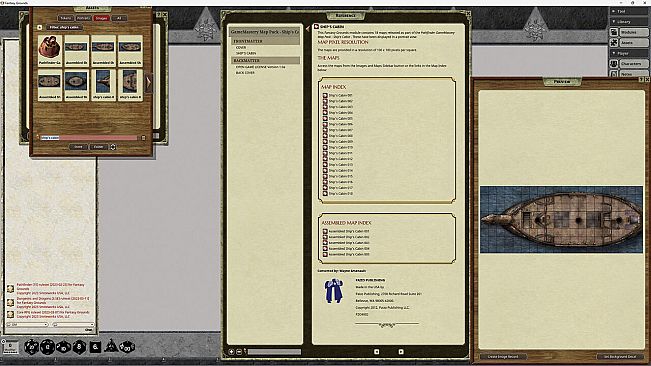
Task: Go to next page in Reference
Action: click(401, 351)
